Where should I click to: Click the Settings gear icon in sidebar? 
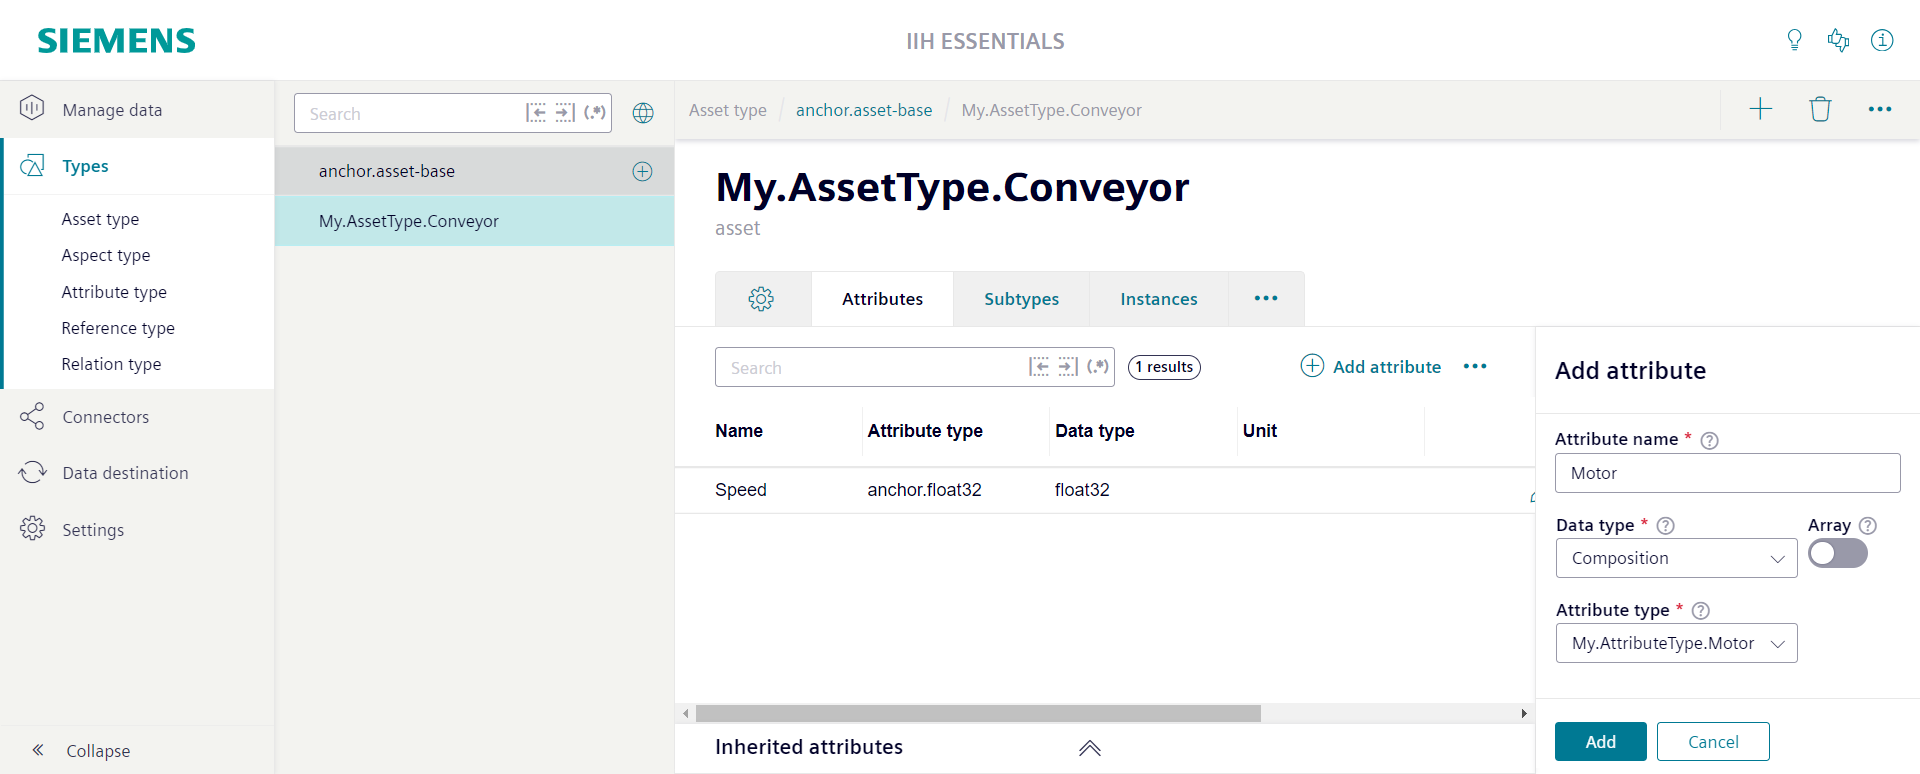(x=32, y=529)
